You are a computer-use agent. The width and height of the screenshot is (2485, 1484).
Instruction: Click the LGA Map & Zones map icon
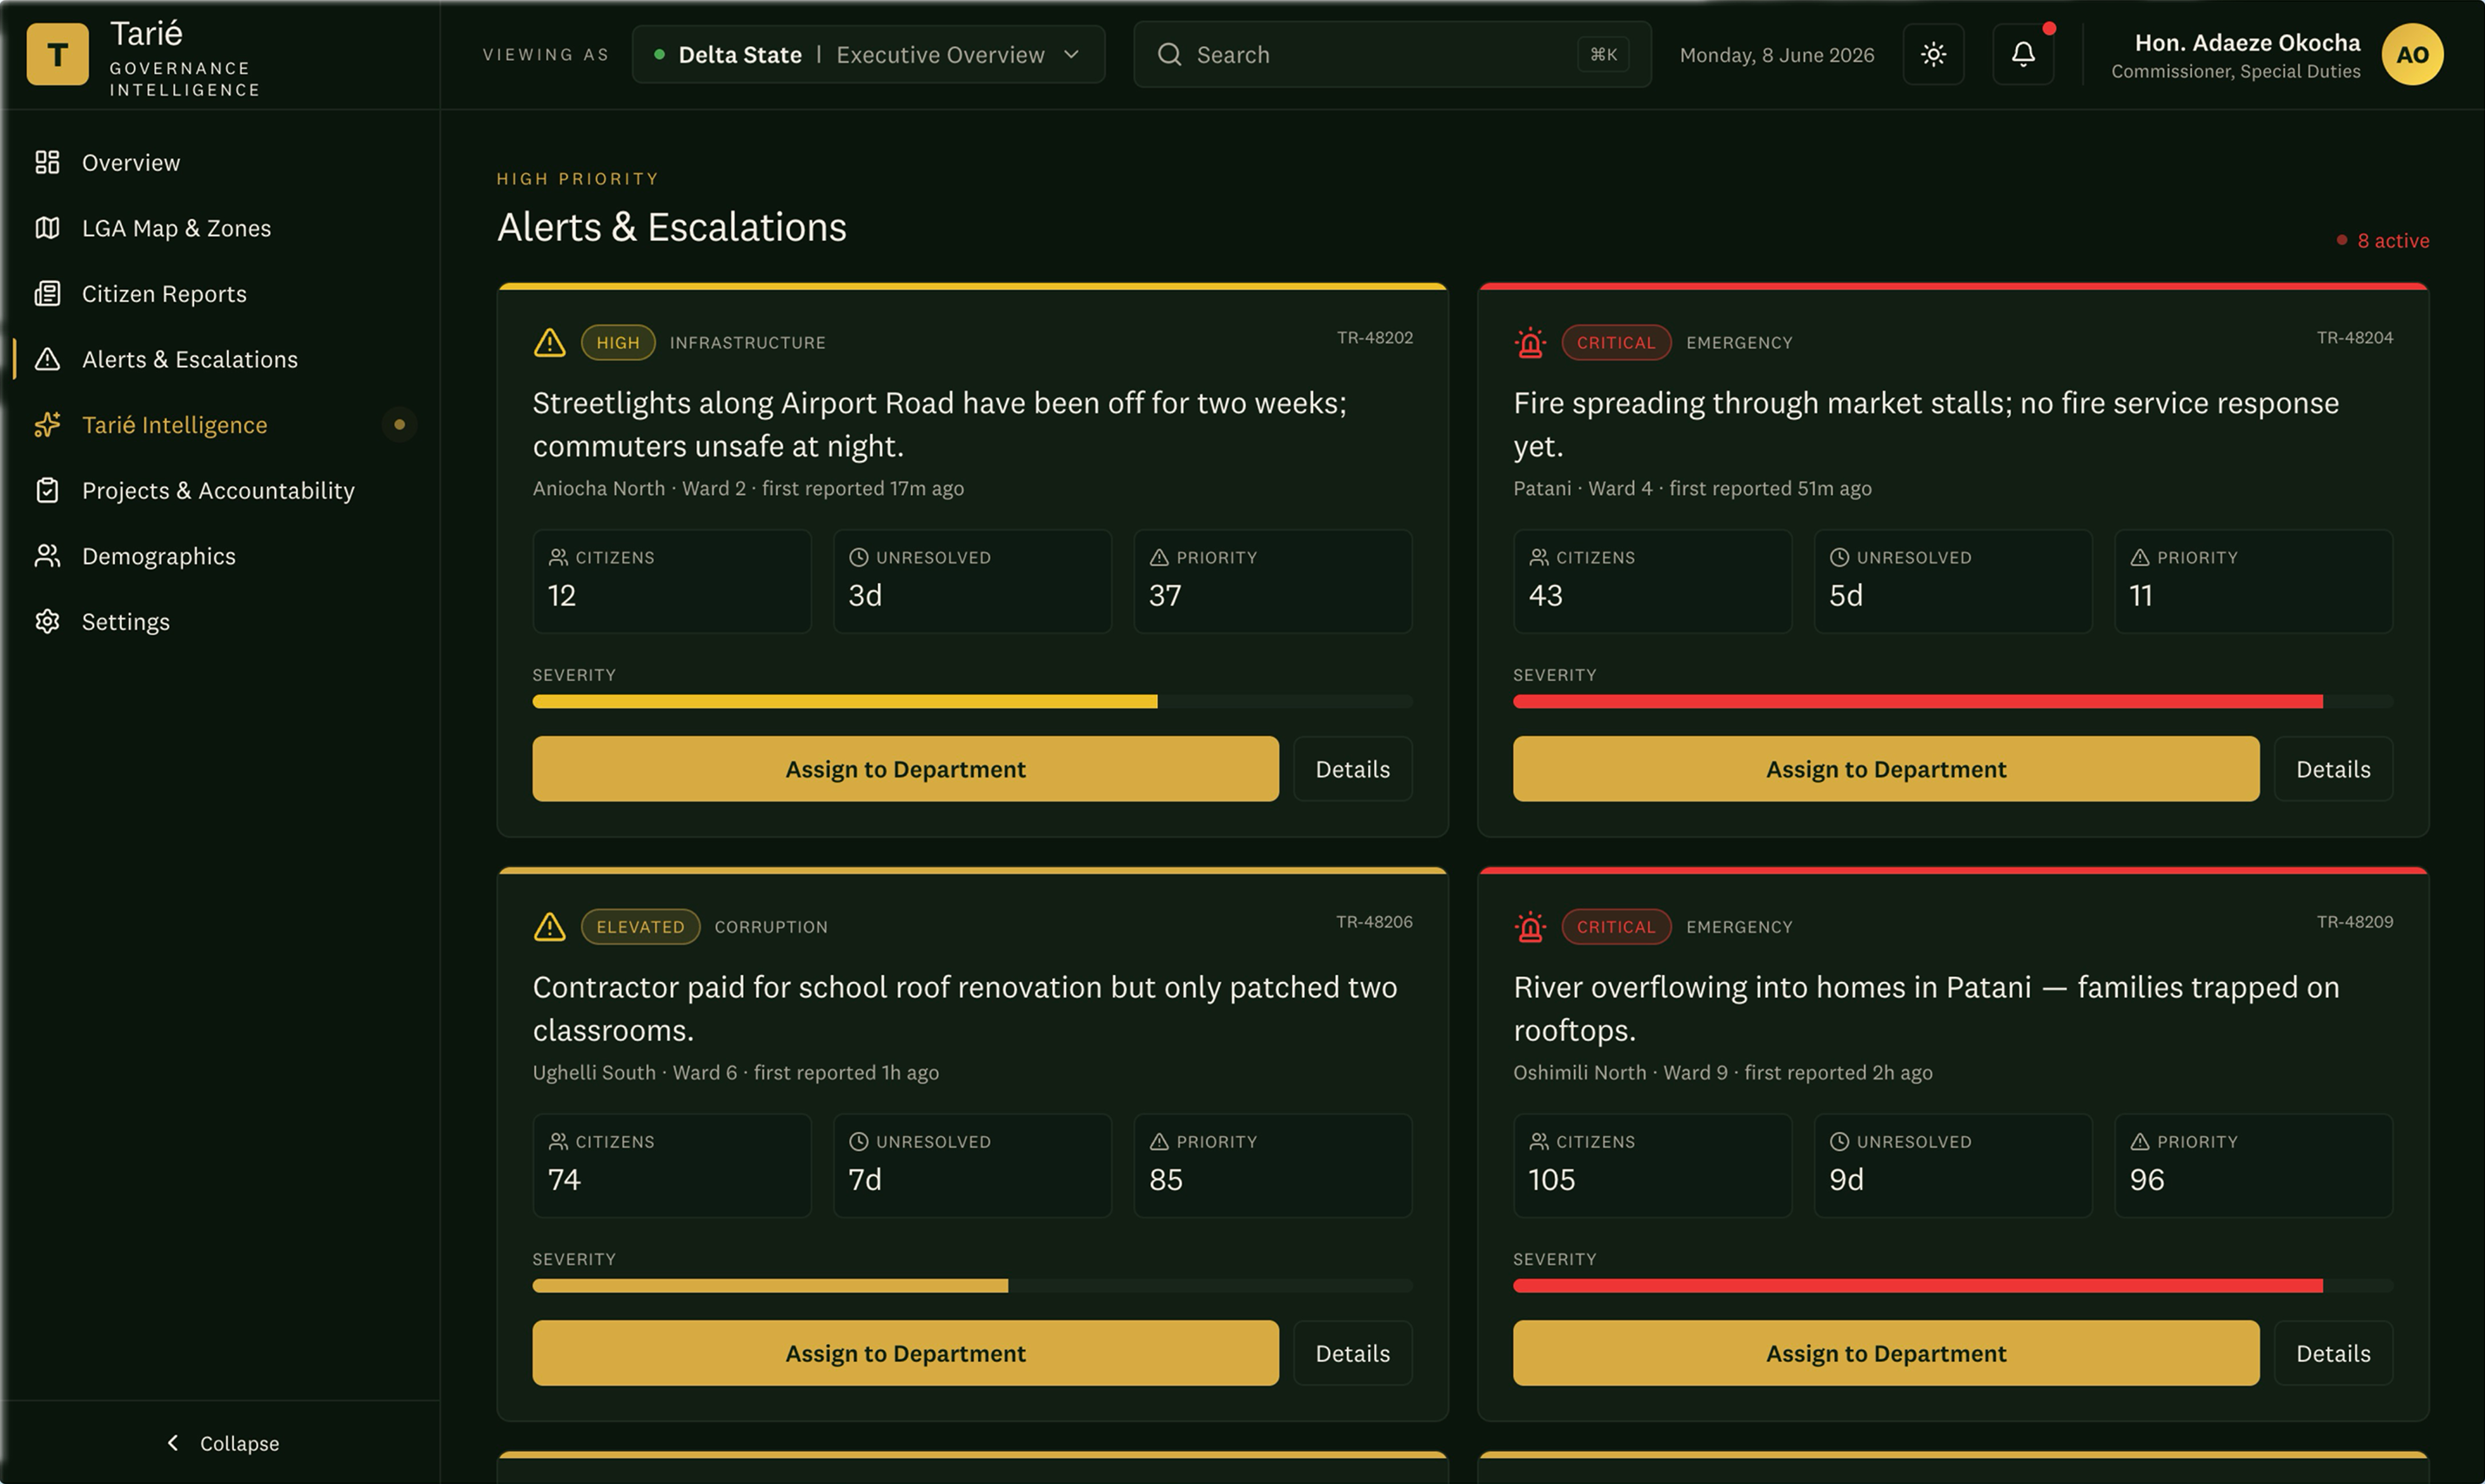tap(47, 228)
